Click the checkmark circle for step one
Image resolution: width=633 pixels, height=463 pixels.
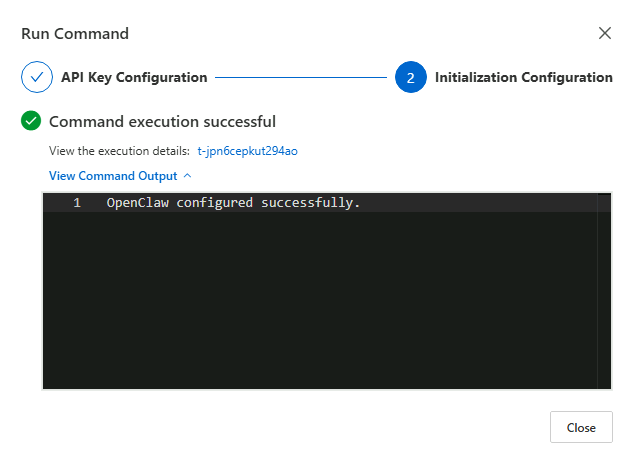coord(37,77)
